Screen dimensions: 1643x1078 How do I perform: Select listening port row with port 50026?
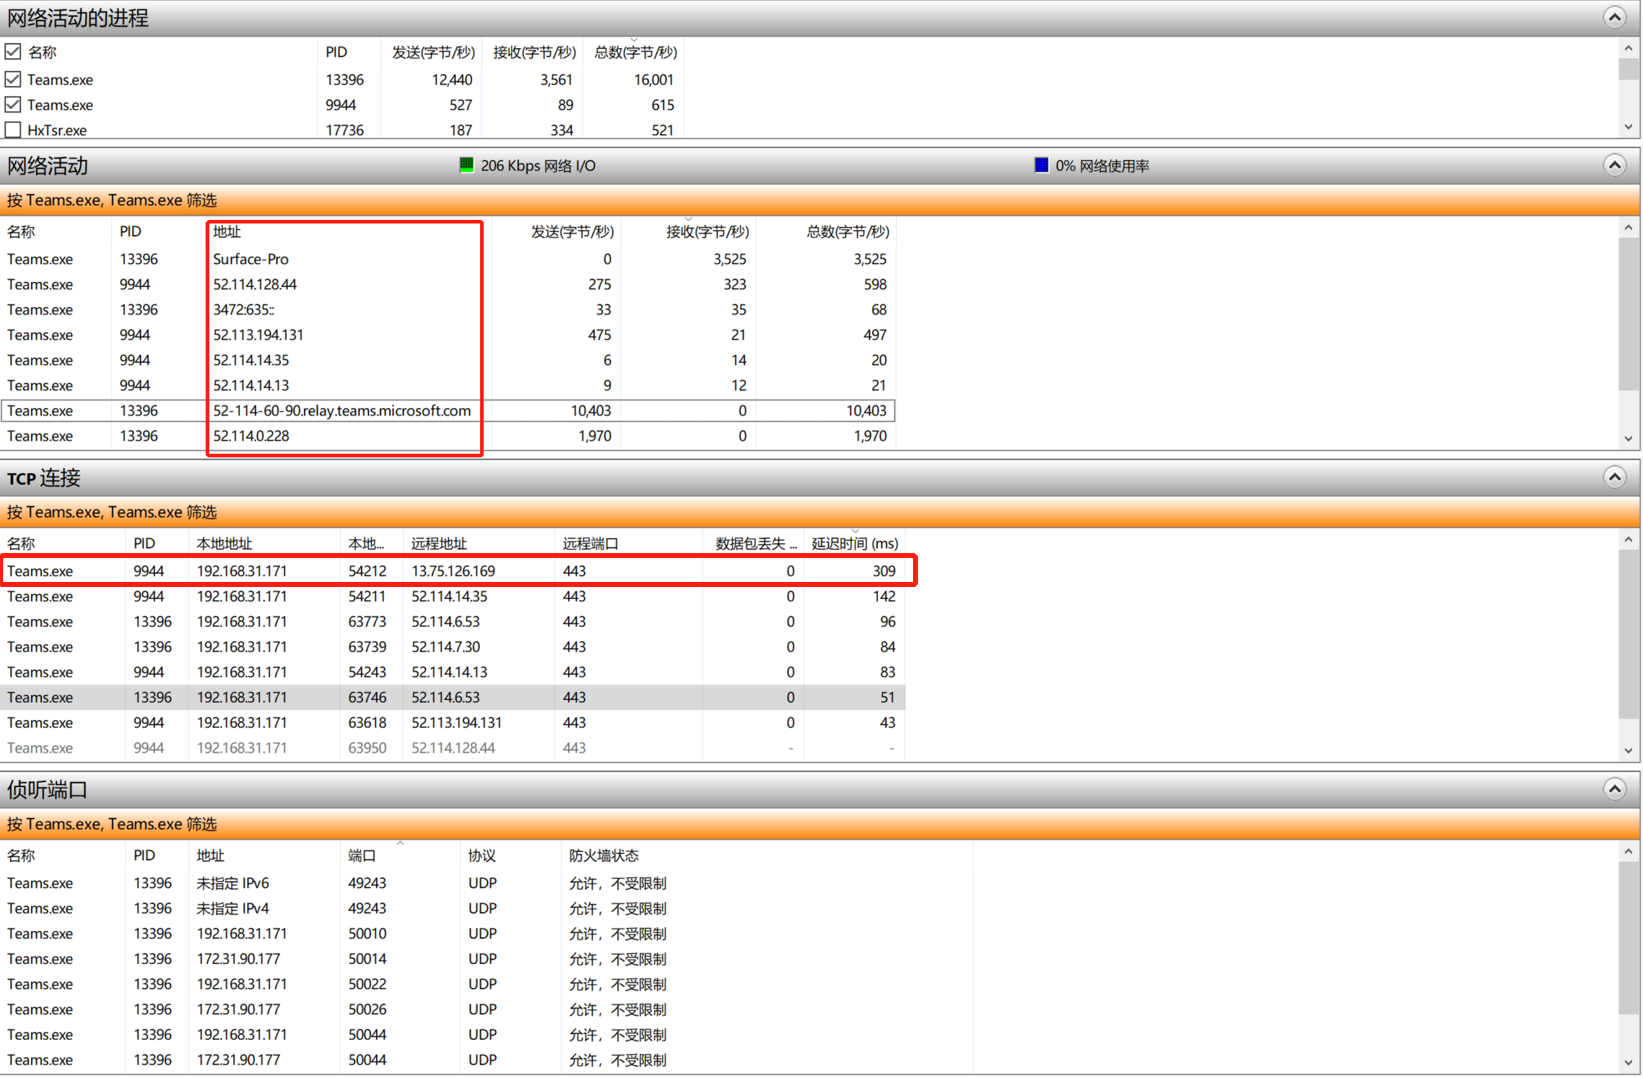(x=487, y=1009)
